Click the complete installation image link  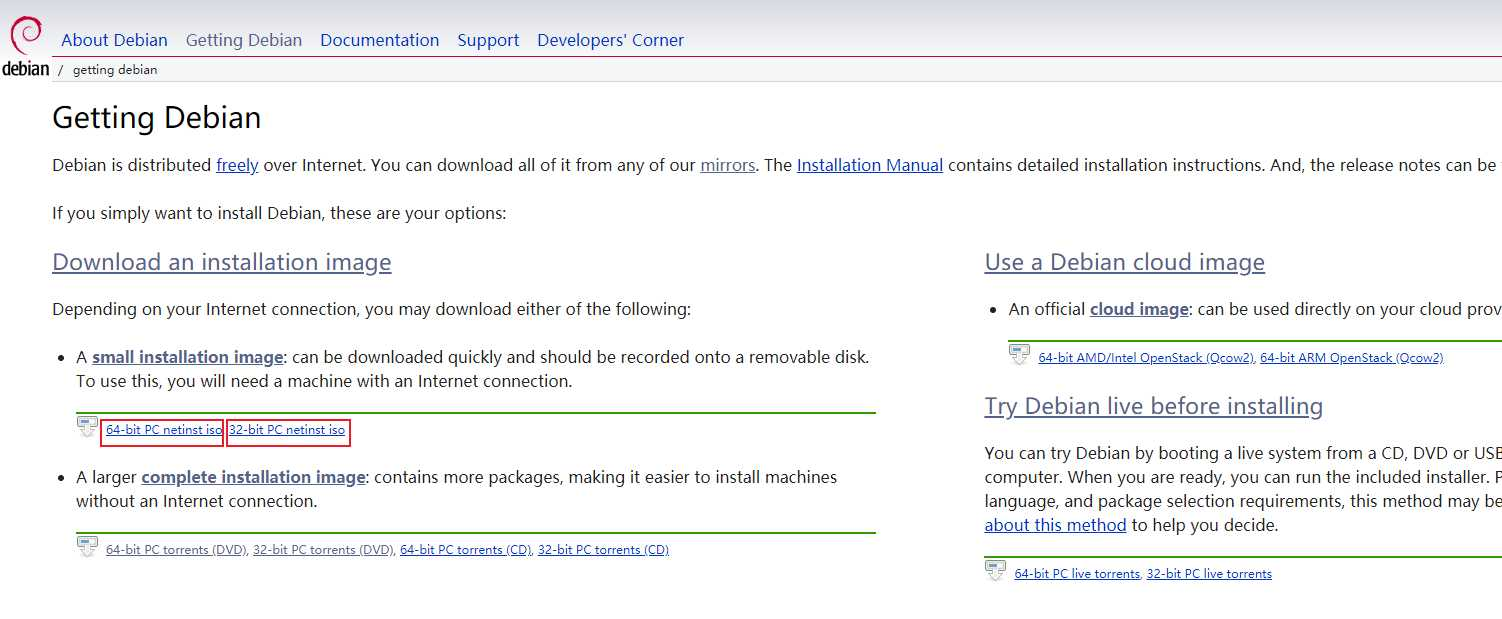pyautogui.click(x=253, y=477)
